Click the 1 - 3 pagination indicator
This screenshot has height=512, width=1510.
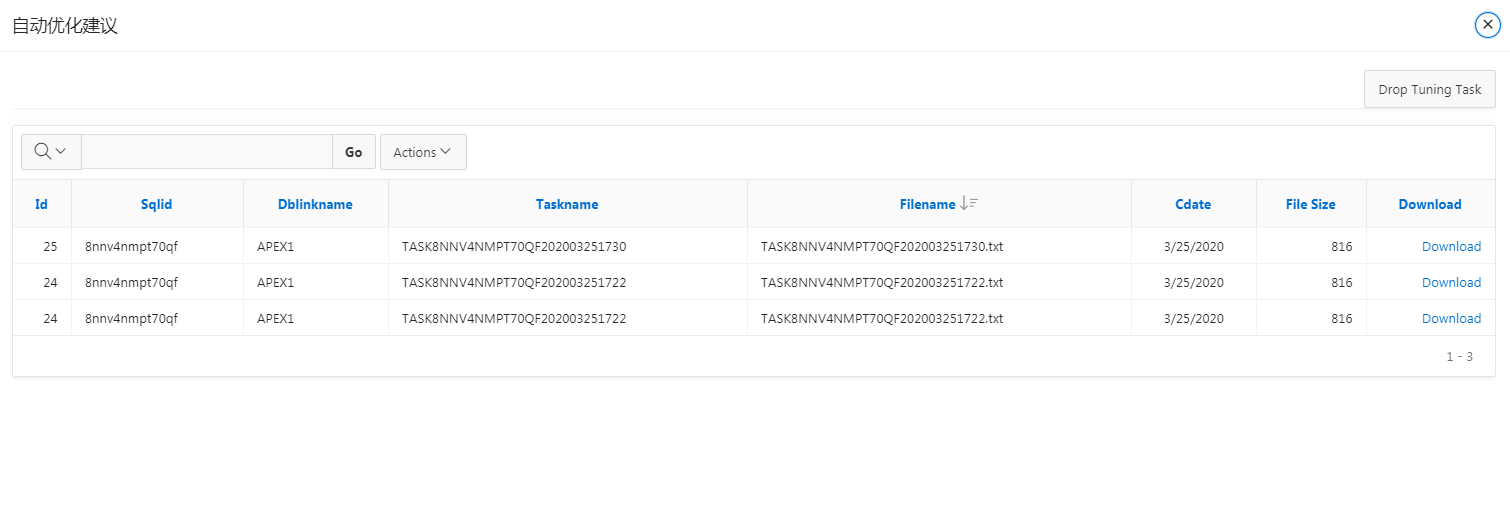tap(1459, 356)
